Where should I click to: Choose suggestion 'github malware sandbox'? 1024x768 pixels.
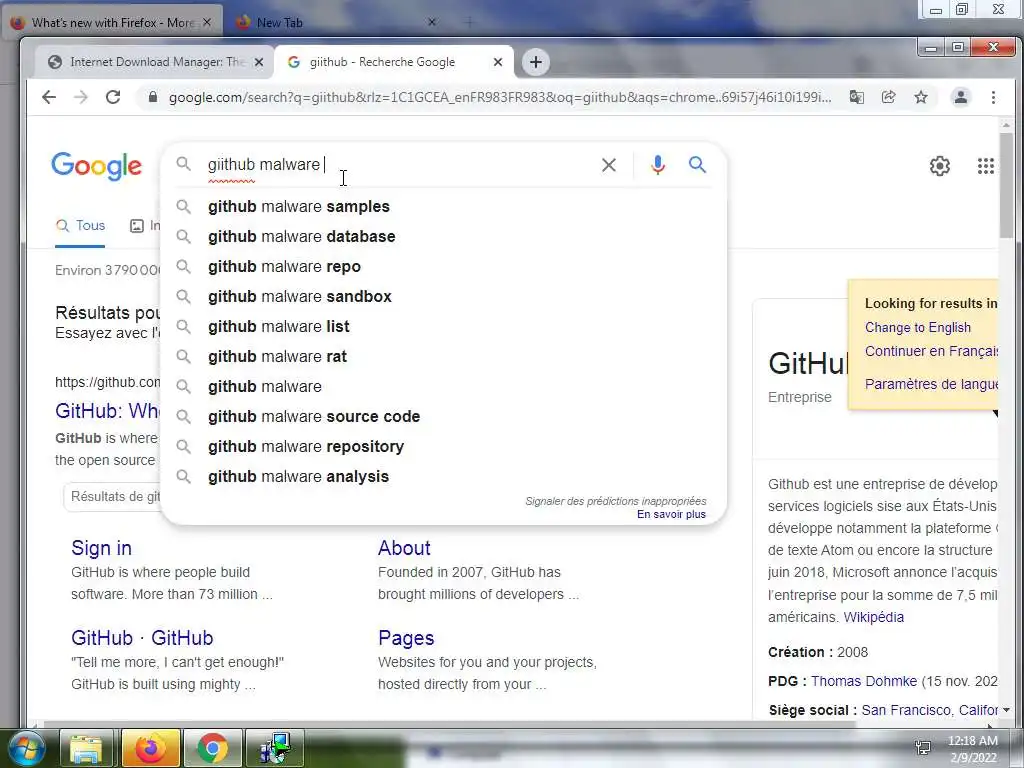pyautogui.click(x=443, y=296)
